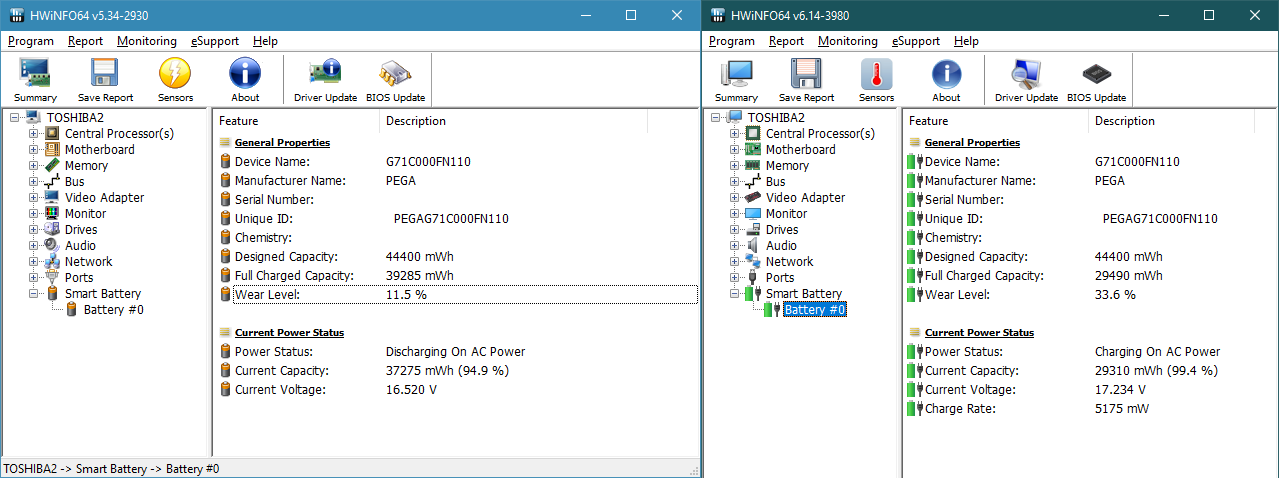Click BIOS Update in v5.34 window
This screenshot has height=478, width=1279.
(395, 80)
